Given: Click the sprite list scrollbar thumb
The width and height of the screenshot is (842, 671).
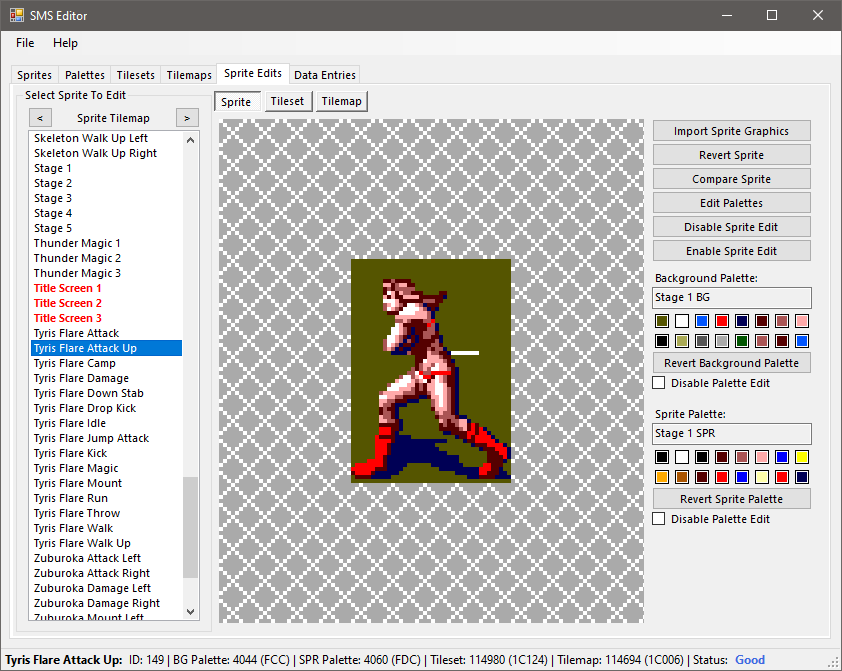Looking at the screenshot, I should click(190, 527).
